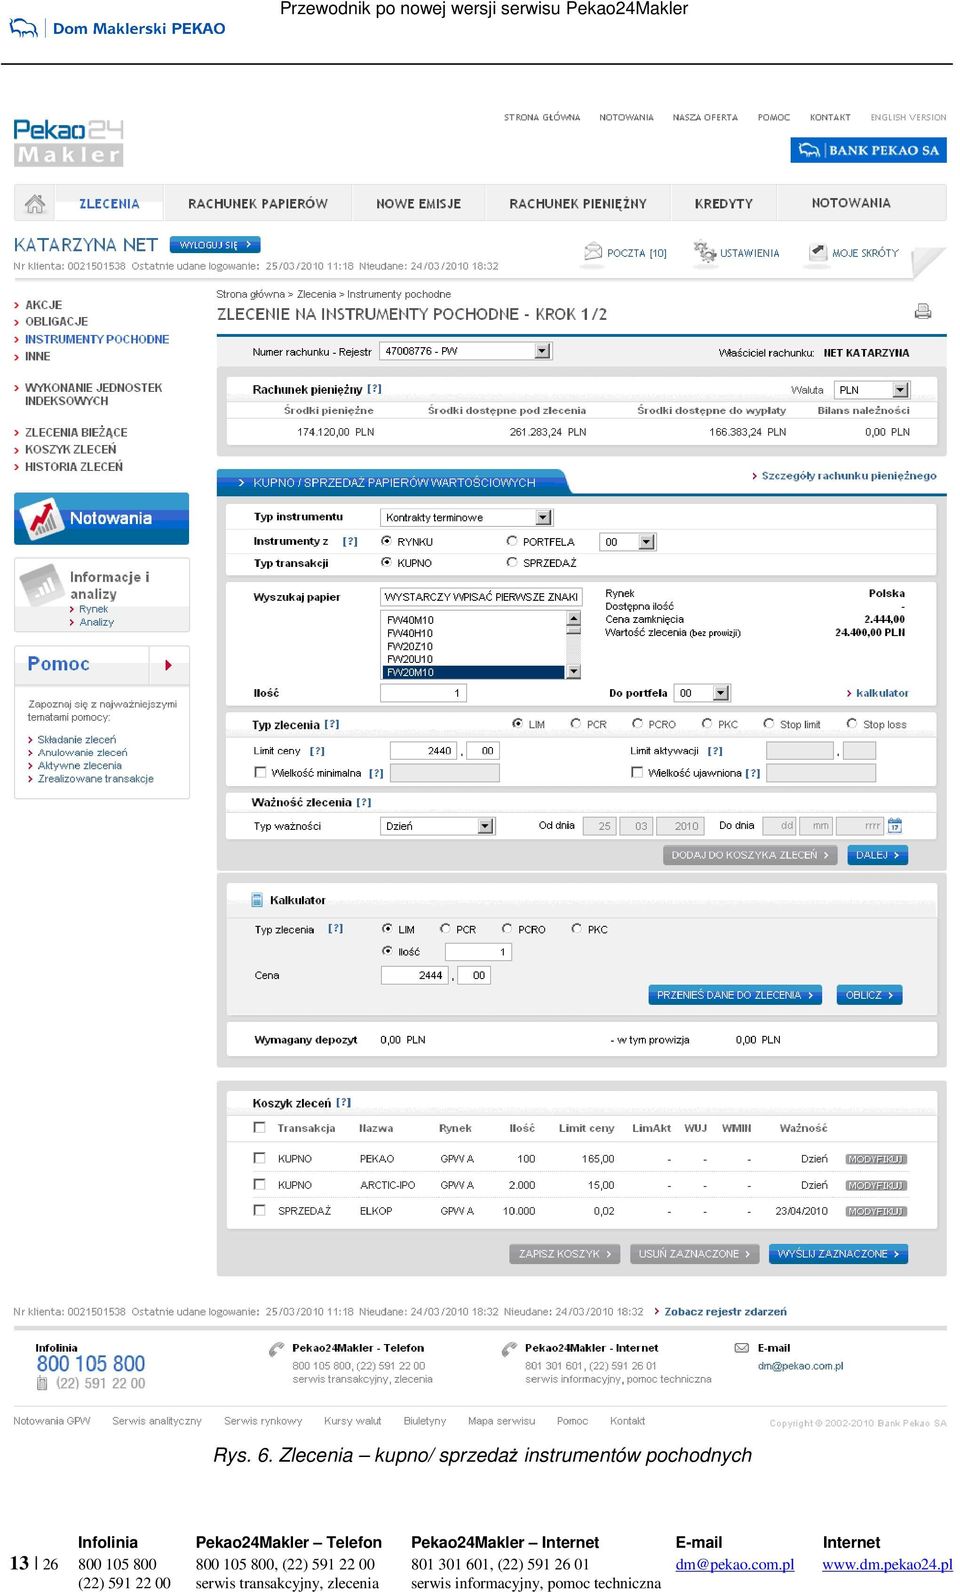Open HISTORIA ZLECEŃ sidebar link

click(x=73, y=466)
